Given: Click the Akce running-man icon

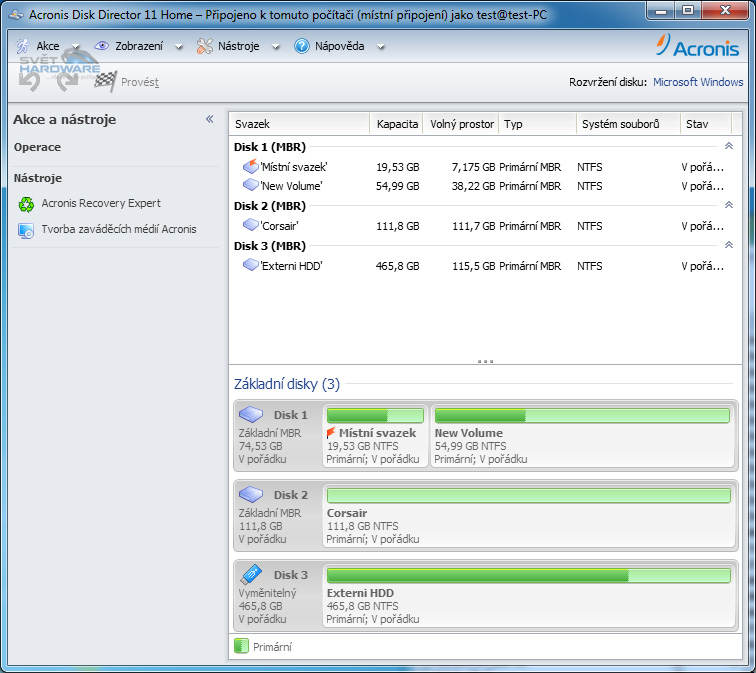Looking at the screenshot, I should point(23,46).
